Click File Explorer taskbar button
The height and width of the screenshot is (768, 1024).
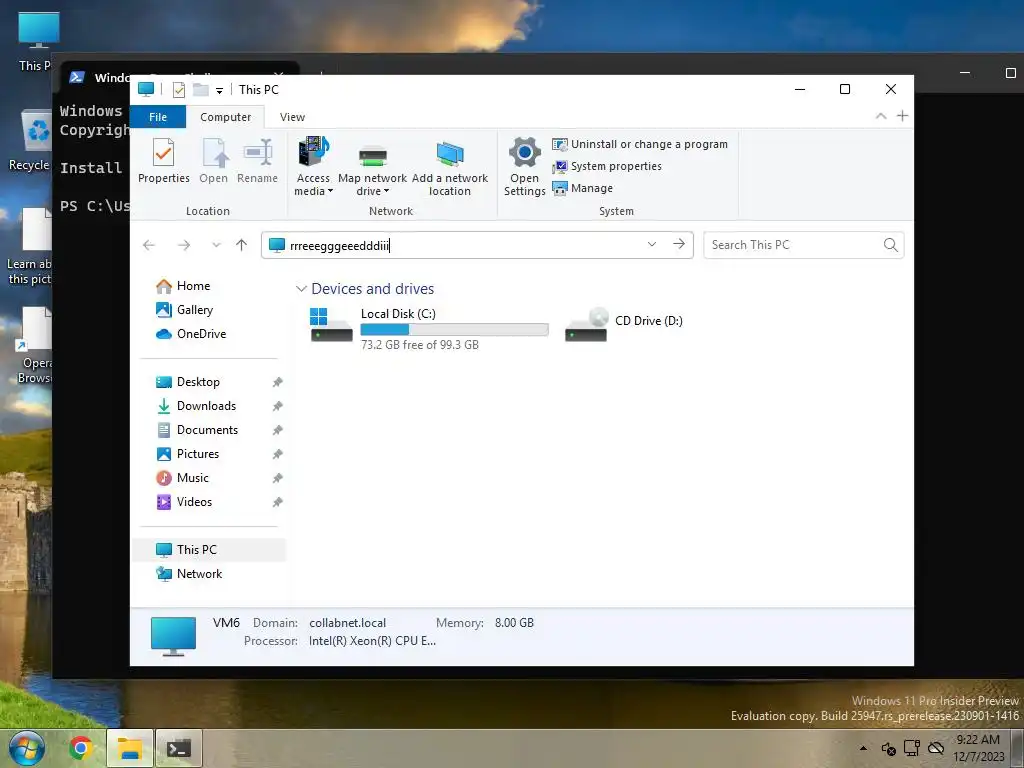[129, 748]
